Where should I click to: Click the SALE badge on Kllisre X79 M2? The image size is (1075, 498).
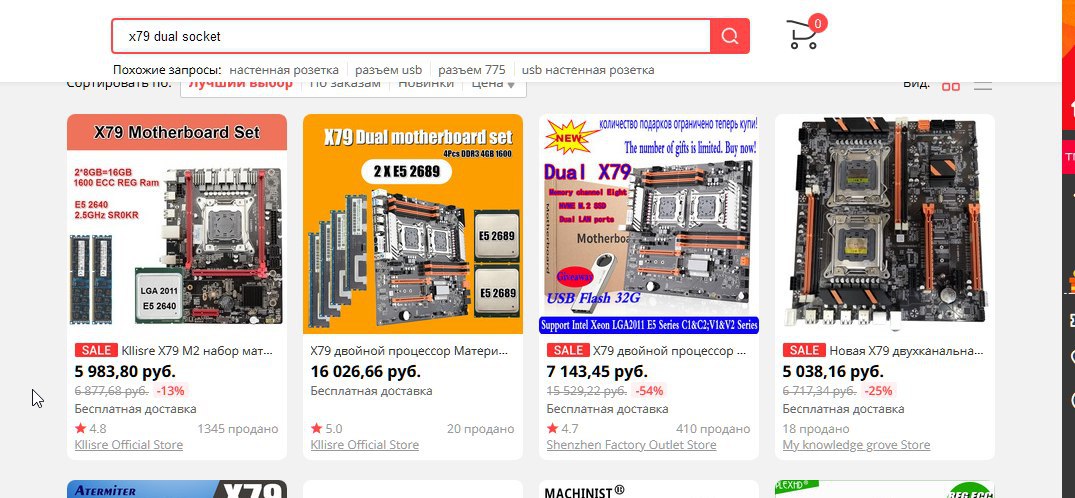pos(96,351)
